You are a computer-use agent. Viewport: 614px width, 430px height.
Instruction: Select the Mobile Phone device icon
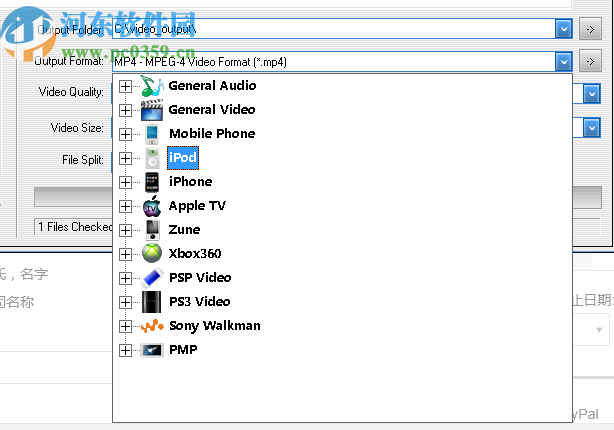152,134
